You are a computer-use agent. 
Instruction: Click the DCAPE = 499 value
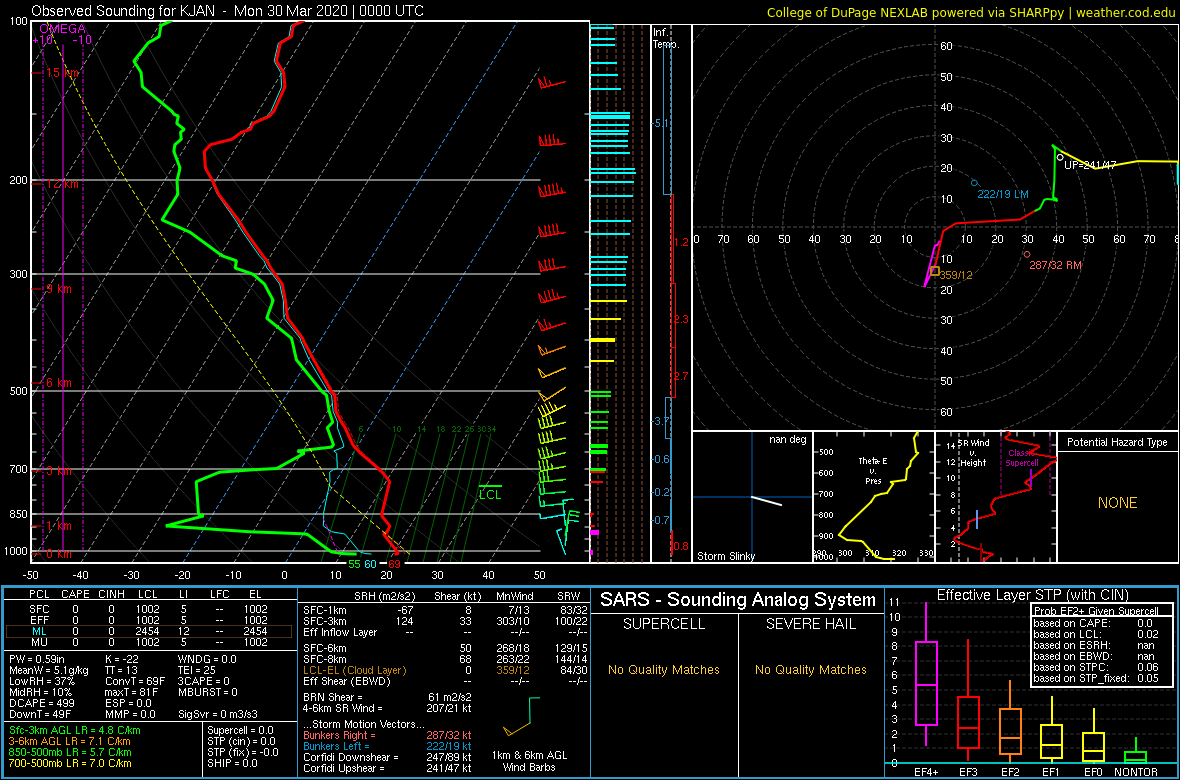(39, 703)
